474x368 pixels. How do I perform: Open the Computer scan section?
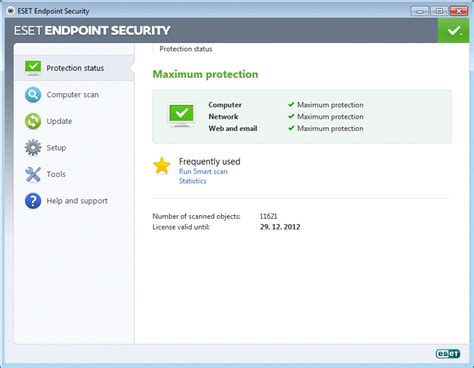[74, 95]
